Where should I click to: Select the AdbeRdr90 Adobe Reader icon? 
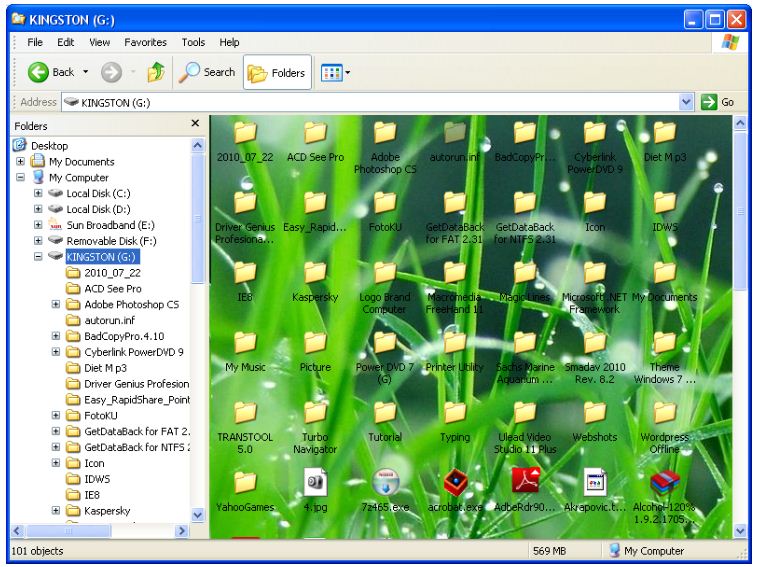point(525,481)
